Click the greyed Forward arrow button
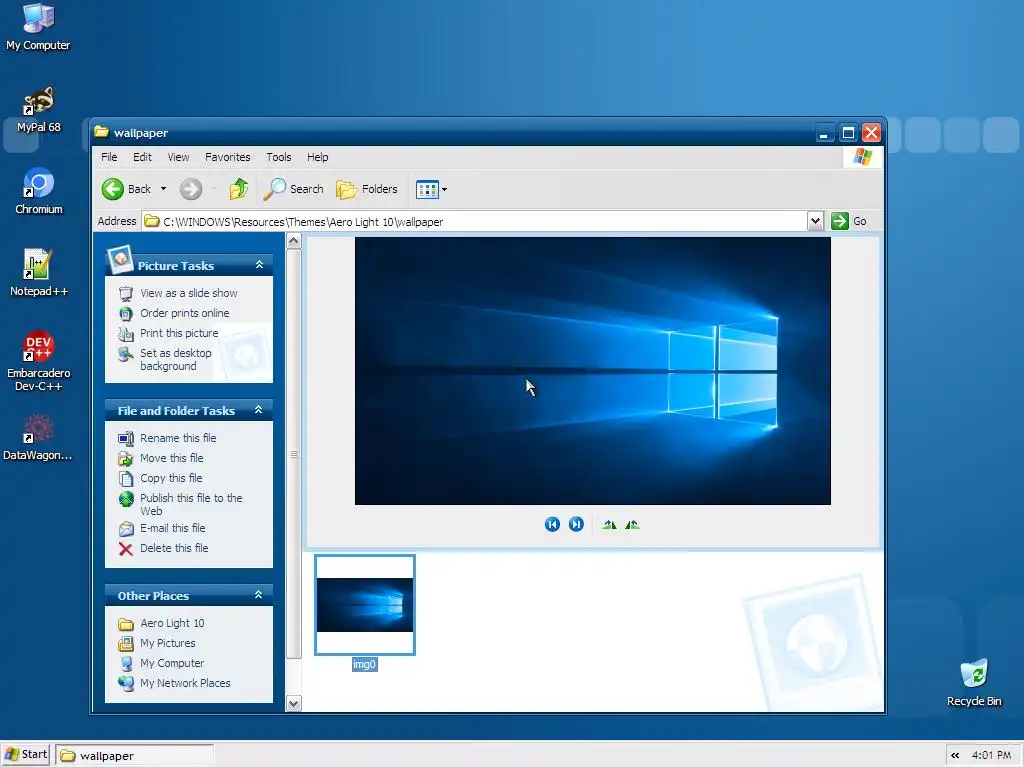 tap(191, 189)
